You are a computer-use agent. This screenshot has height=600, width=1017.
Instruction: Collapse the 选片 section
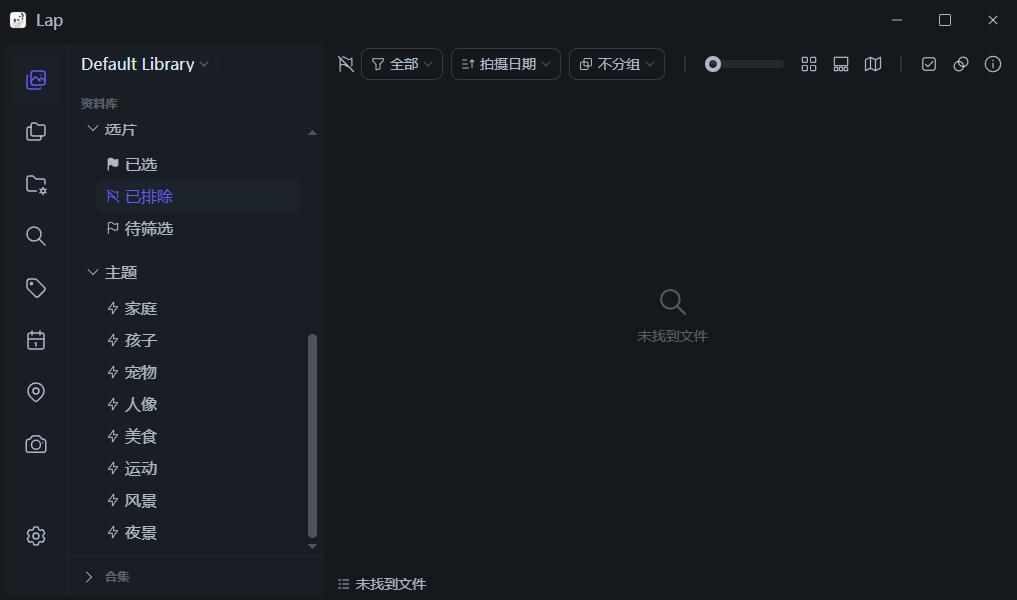click(93, 129)
